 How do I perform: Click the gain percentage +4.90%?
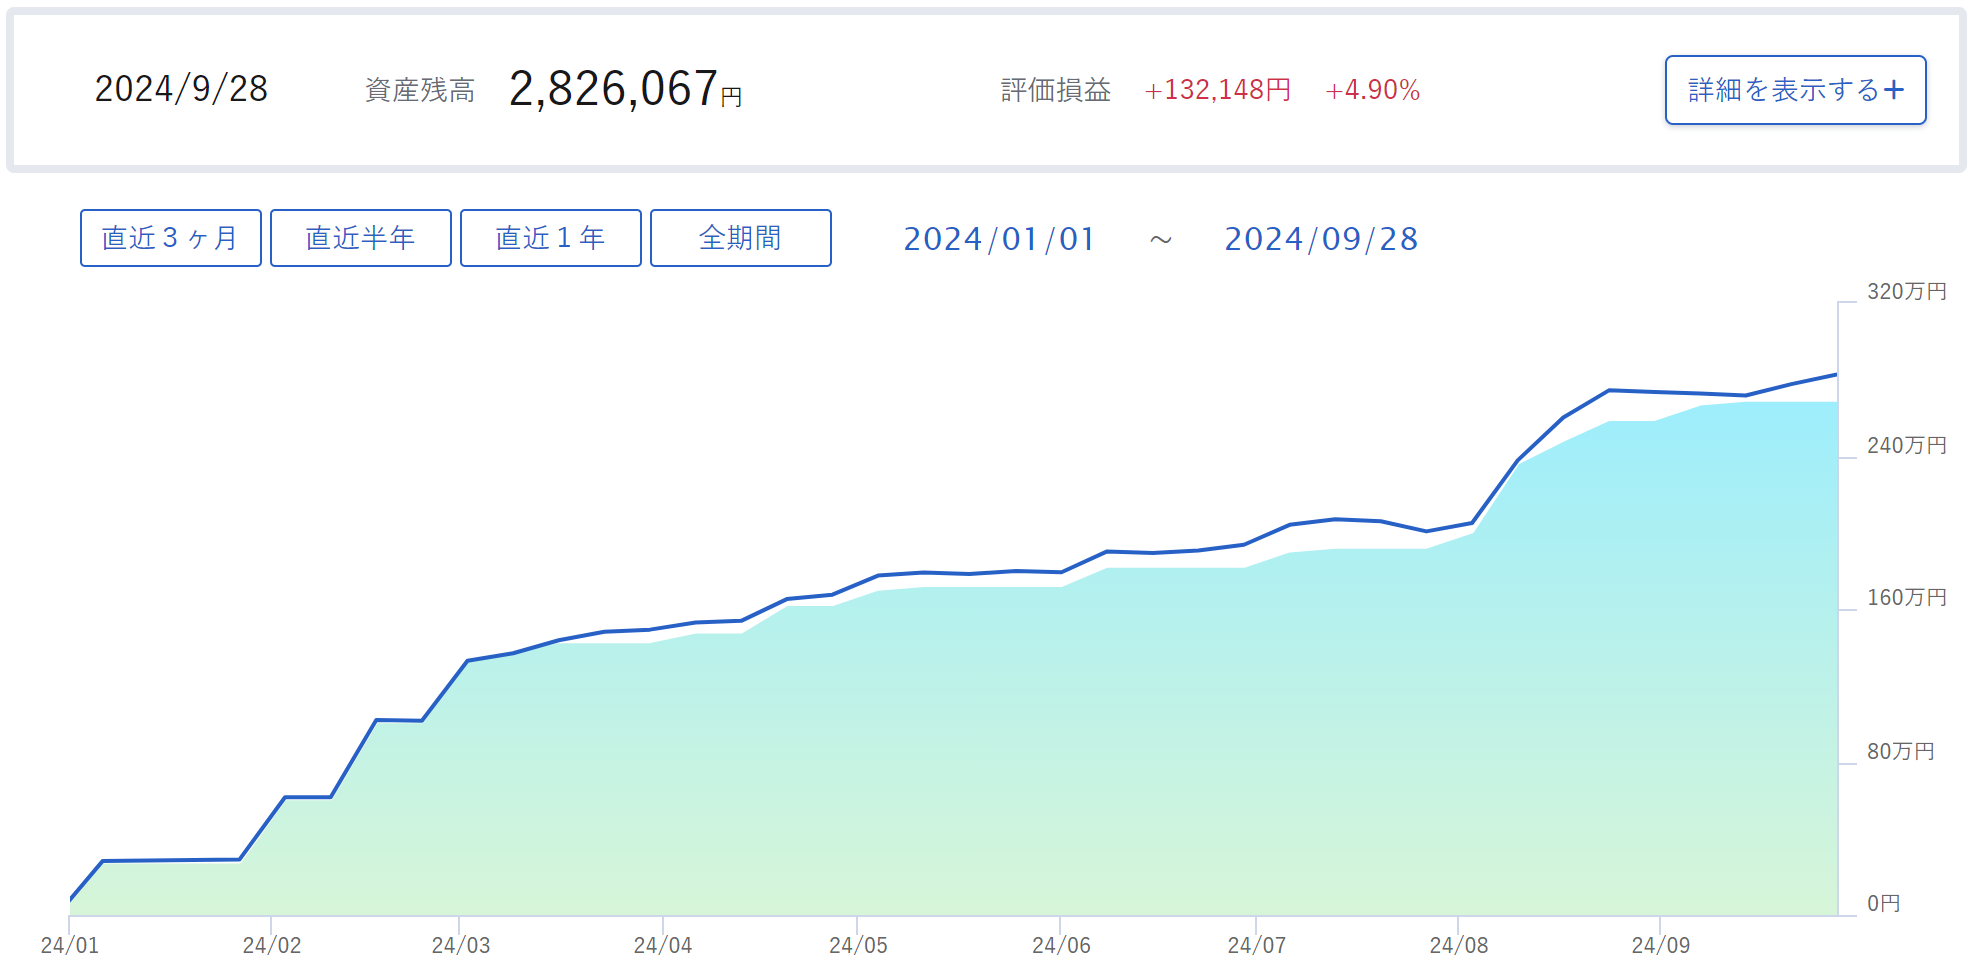click(x=1373, y=90)
